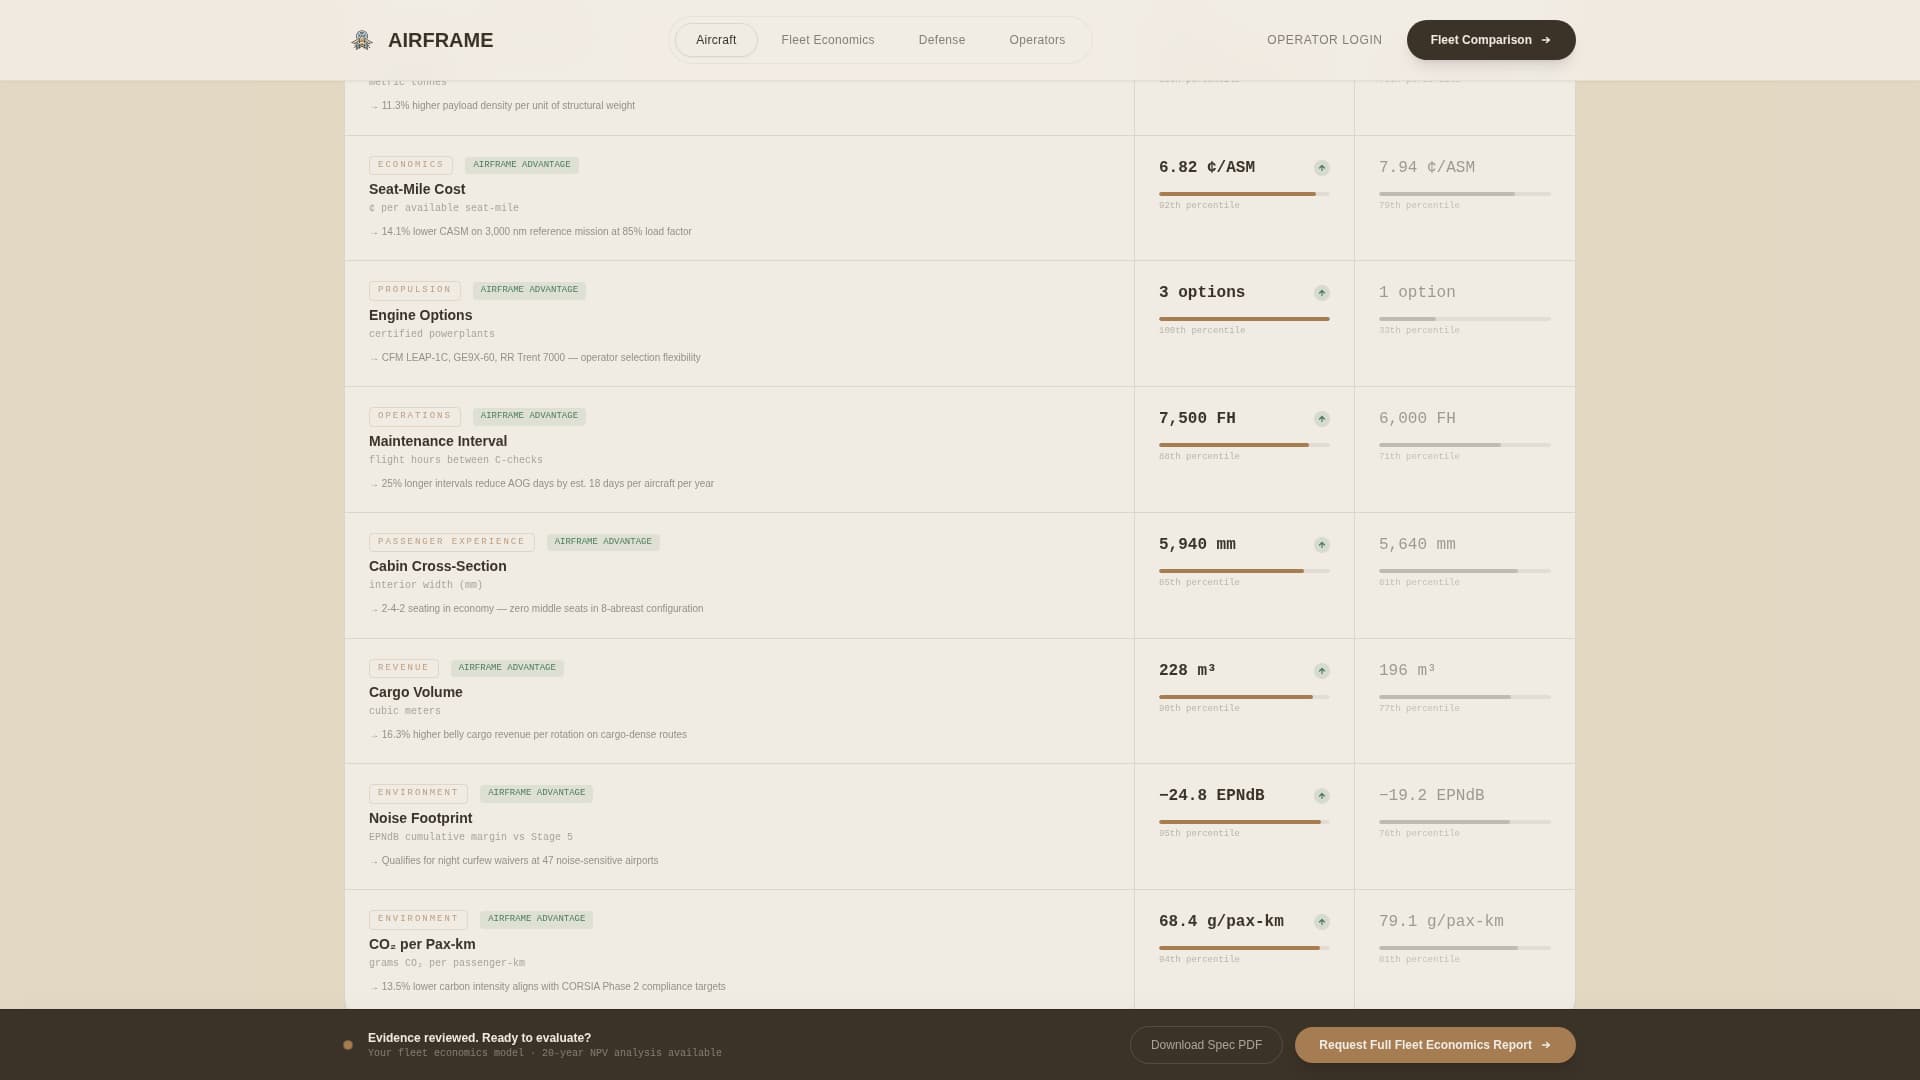Image resolution: width=1920 pixels, height=1080 pixels.
Task: Click the arrow icon next to Noise Footprint value
Action: pyautogui.click(x=1321, y=796)
